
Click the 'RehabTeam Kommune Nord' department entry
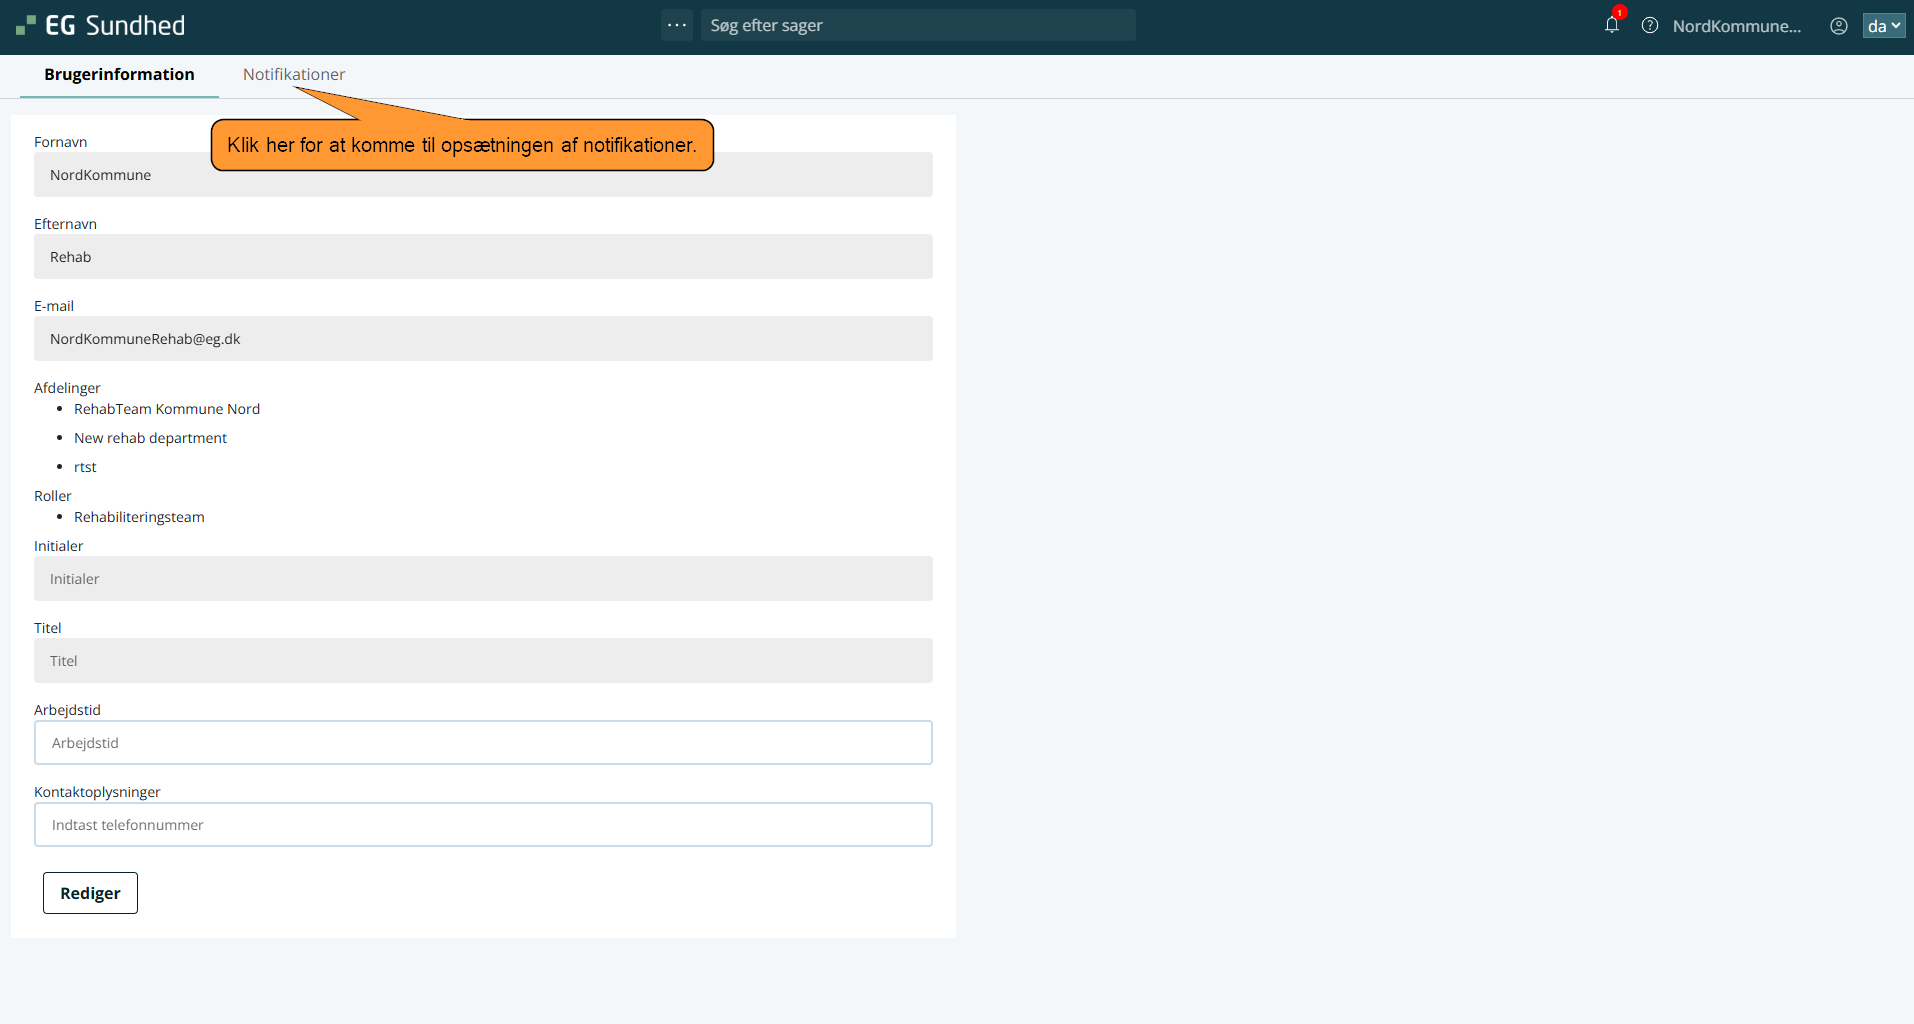tap(167, 409)
